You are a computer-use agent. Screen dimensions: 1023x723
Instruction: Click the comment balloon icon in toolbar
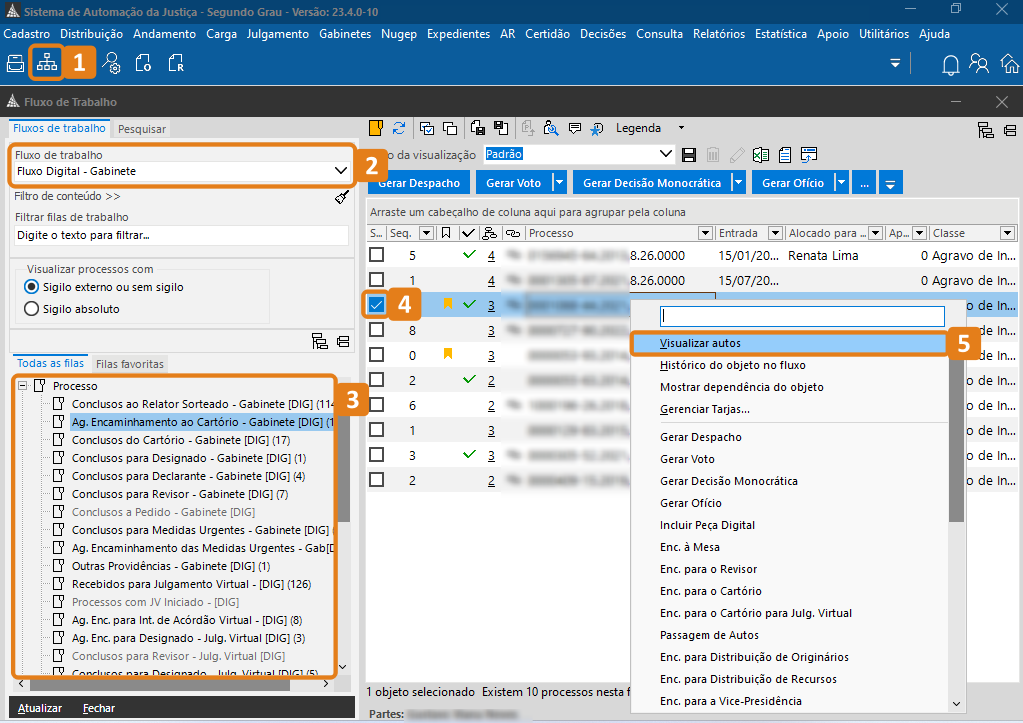(x=575, y=128)
